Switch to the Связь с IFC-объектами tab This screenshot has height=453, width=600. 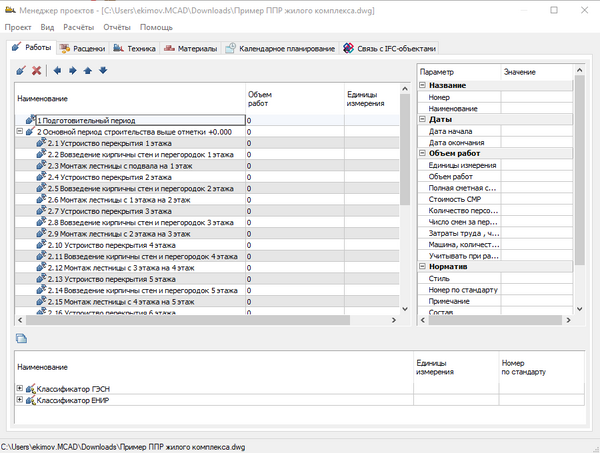pos(390,49)
